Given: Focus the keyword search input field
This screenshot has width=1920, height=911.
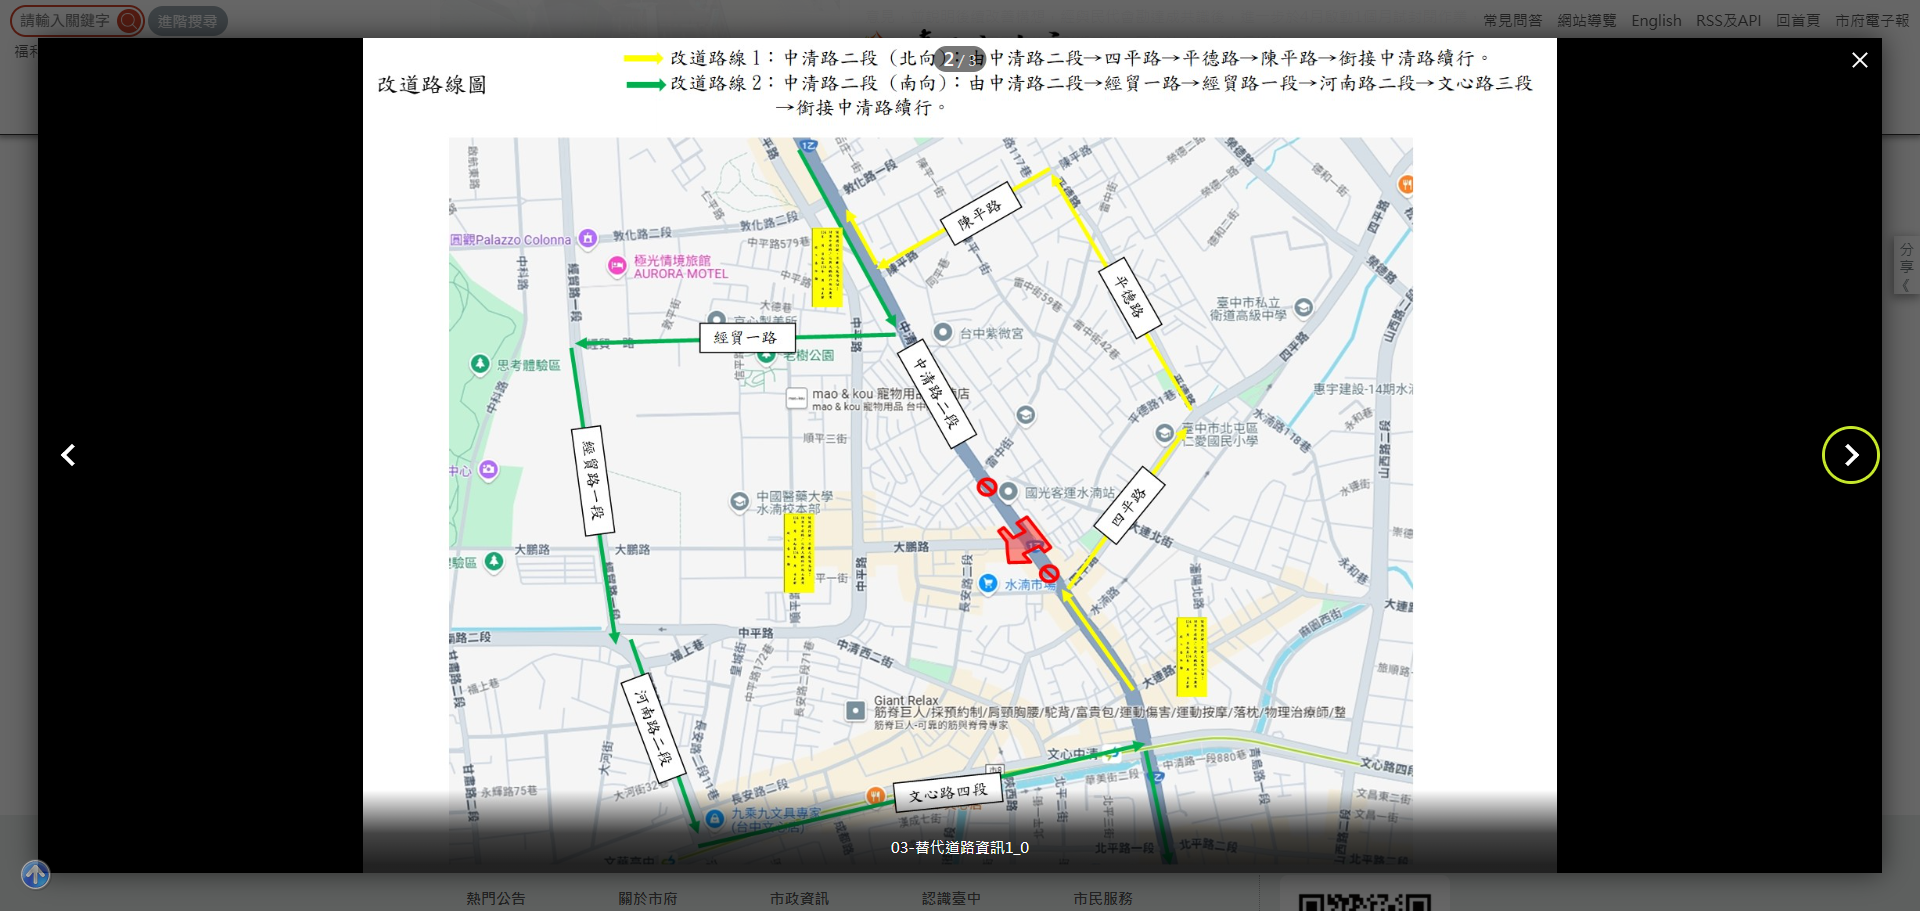Looking at the screenshot, I should (66, 21).
